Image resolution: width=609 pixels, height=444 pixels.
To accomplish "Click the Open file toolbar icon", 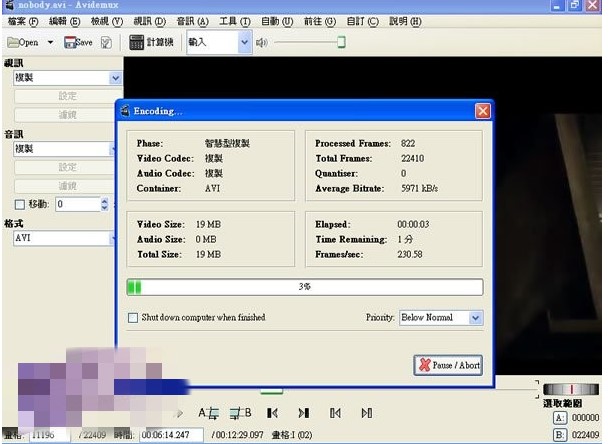I will point(23,43).
